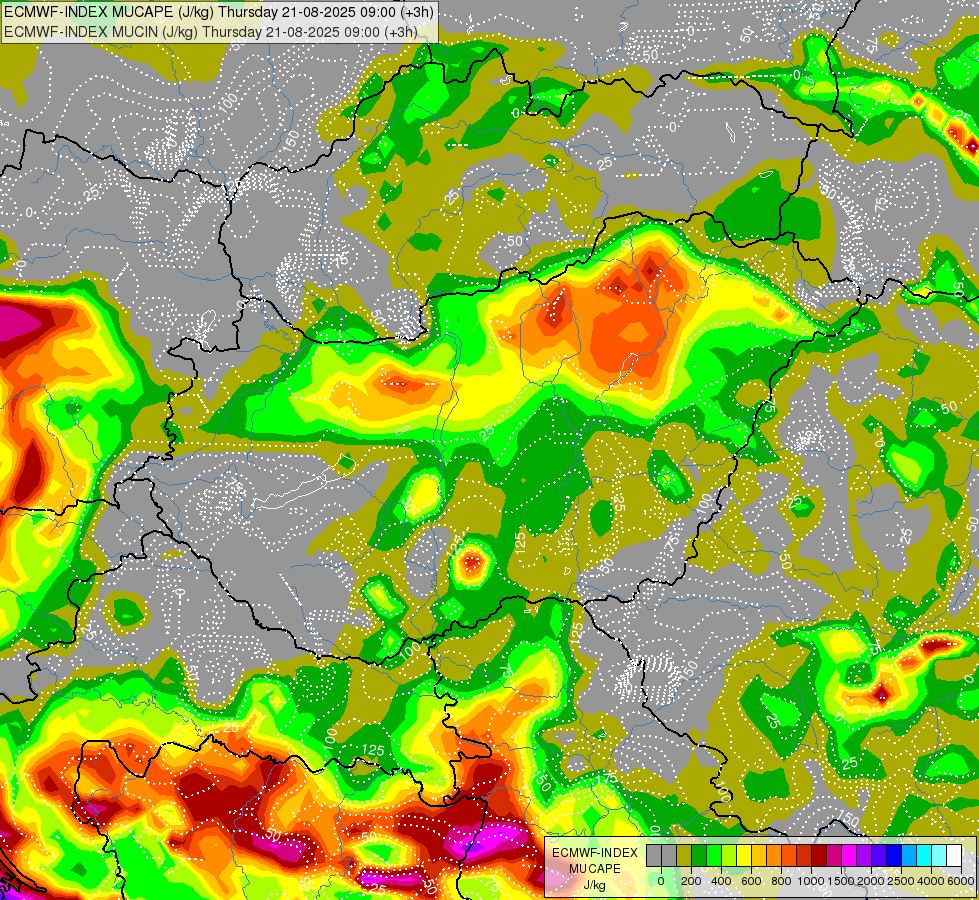Click the legend scale label 600
Screen dimensions: 979x900
(x=751, y=881)
